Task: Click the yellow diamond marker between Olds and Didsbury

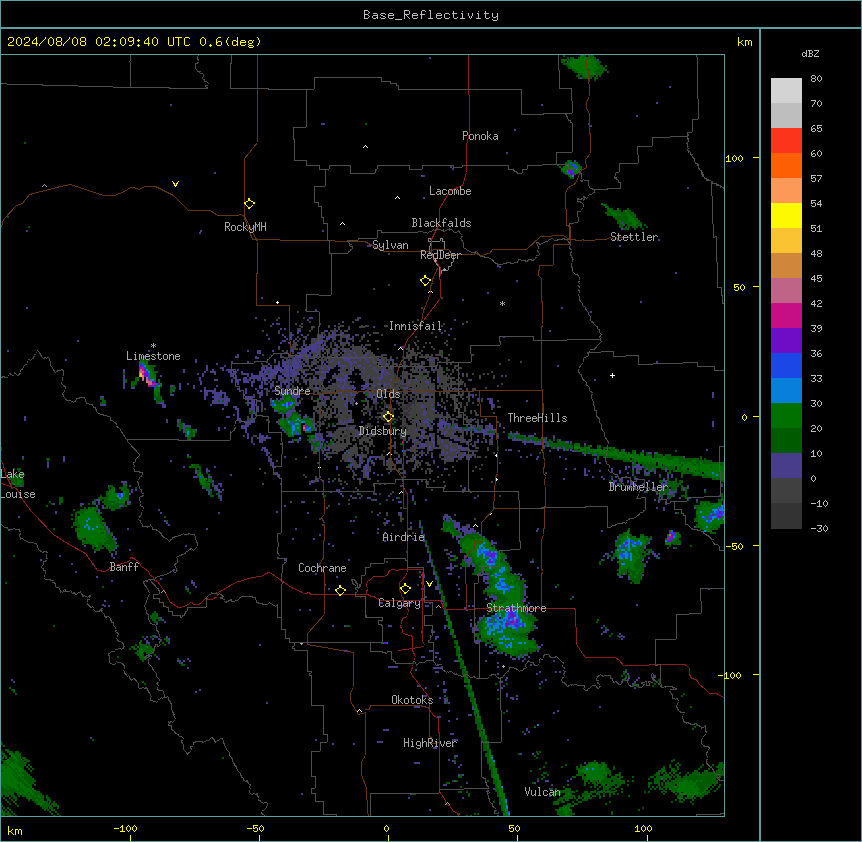Action: pos(388,417)
